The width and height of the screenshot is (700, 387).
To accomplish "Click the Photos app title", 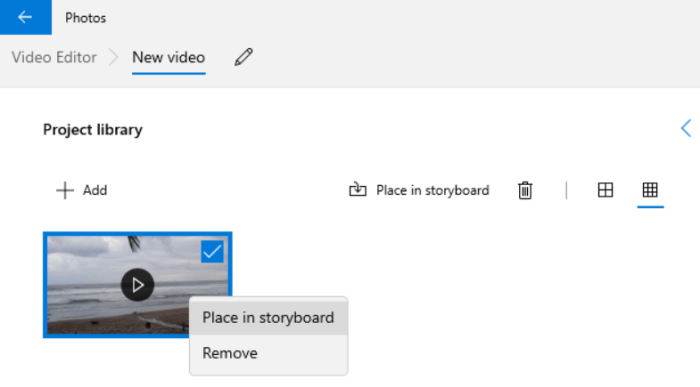I will click(85, 18).
